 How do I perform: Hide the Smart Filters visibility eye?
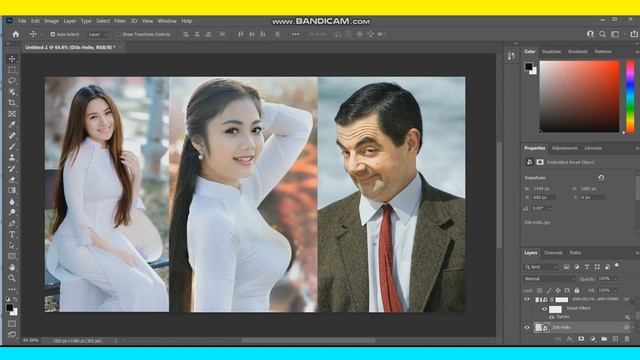544,309
